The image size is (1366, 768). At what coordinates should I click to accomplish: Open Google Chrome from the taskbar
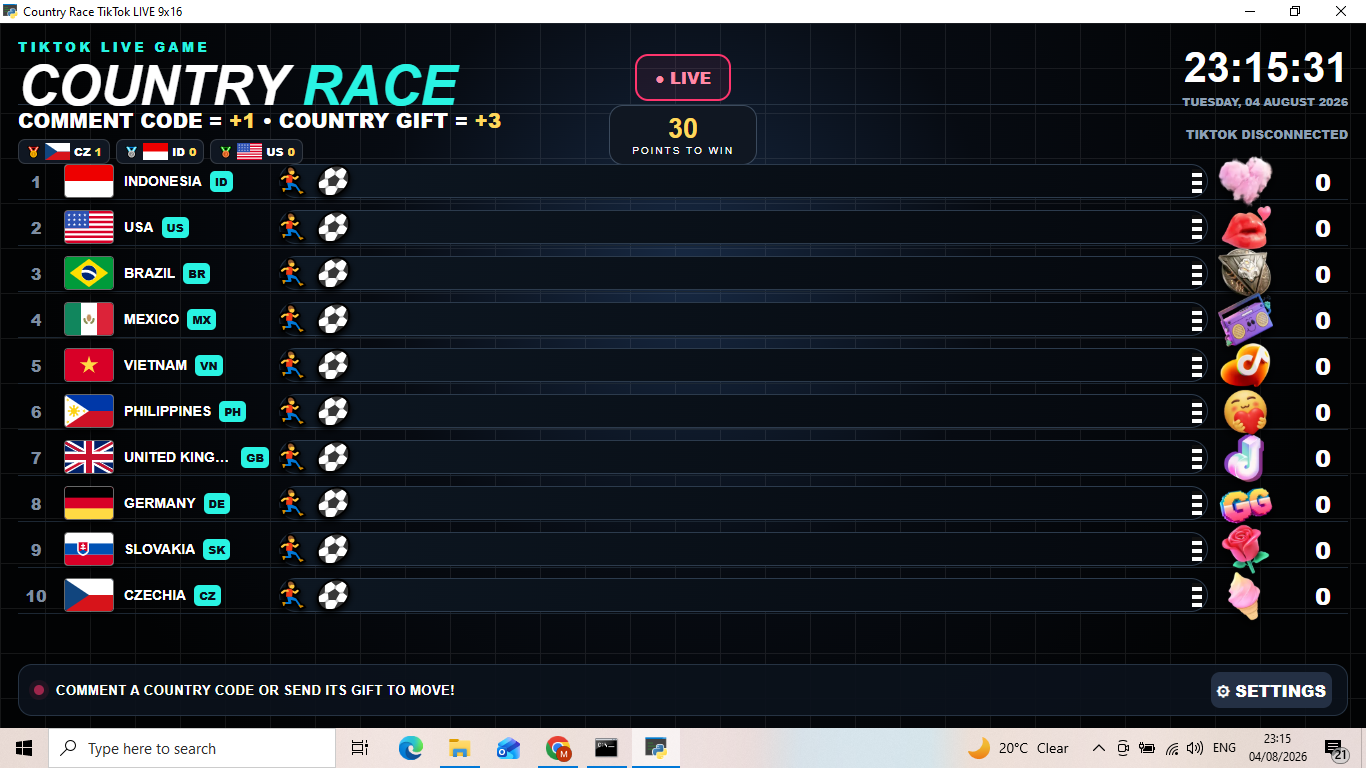[558, 748]
